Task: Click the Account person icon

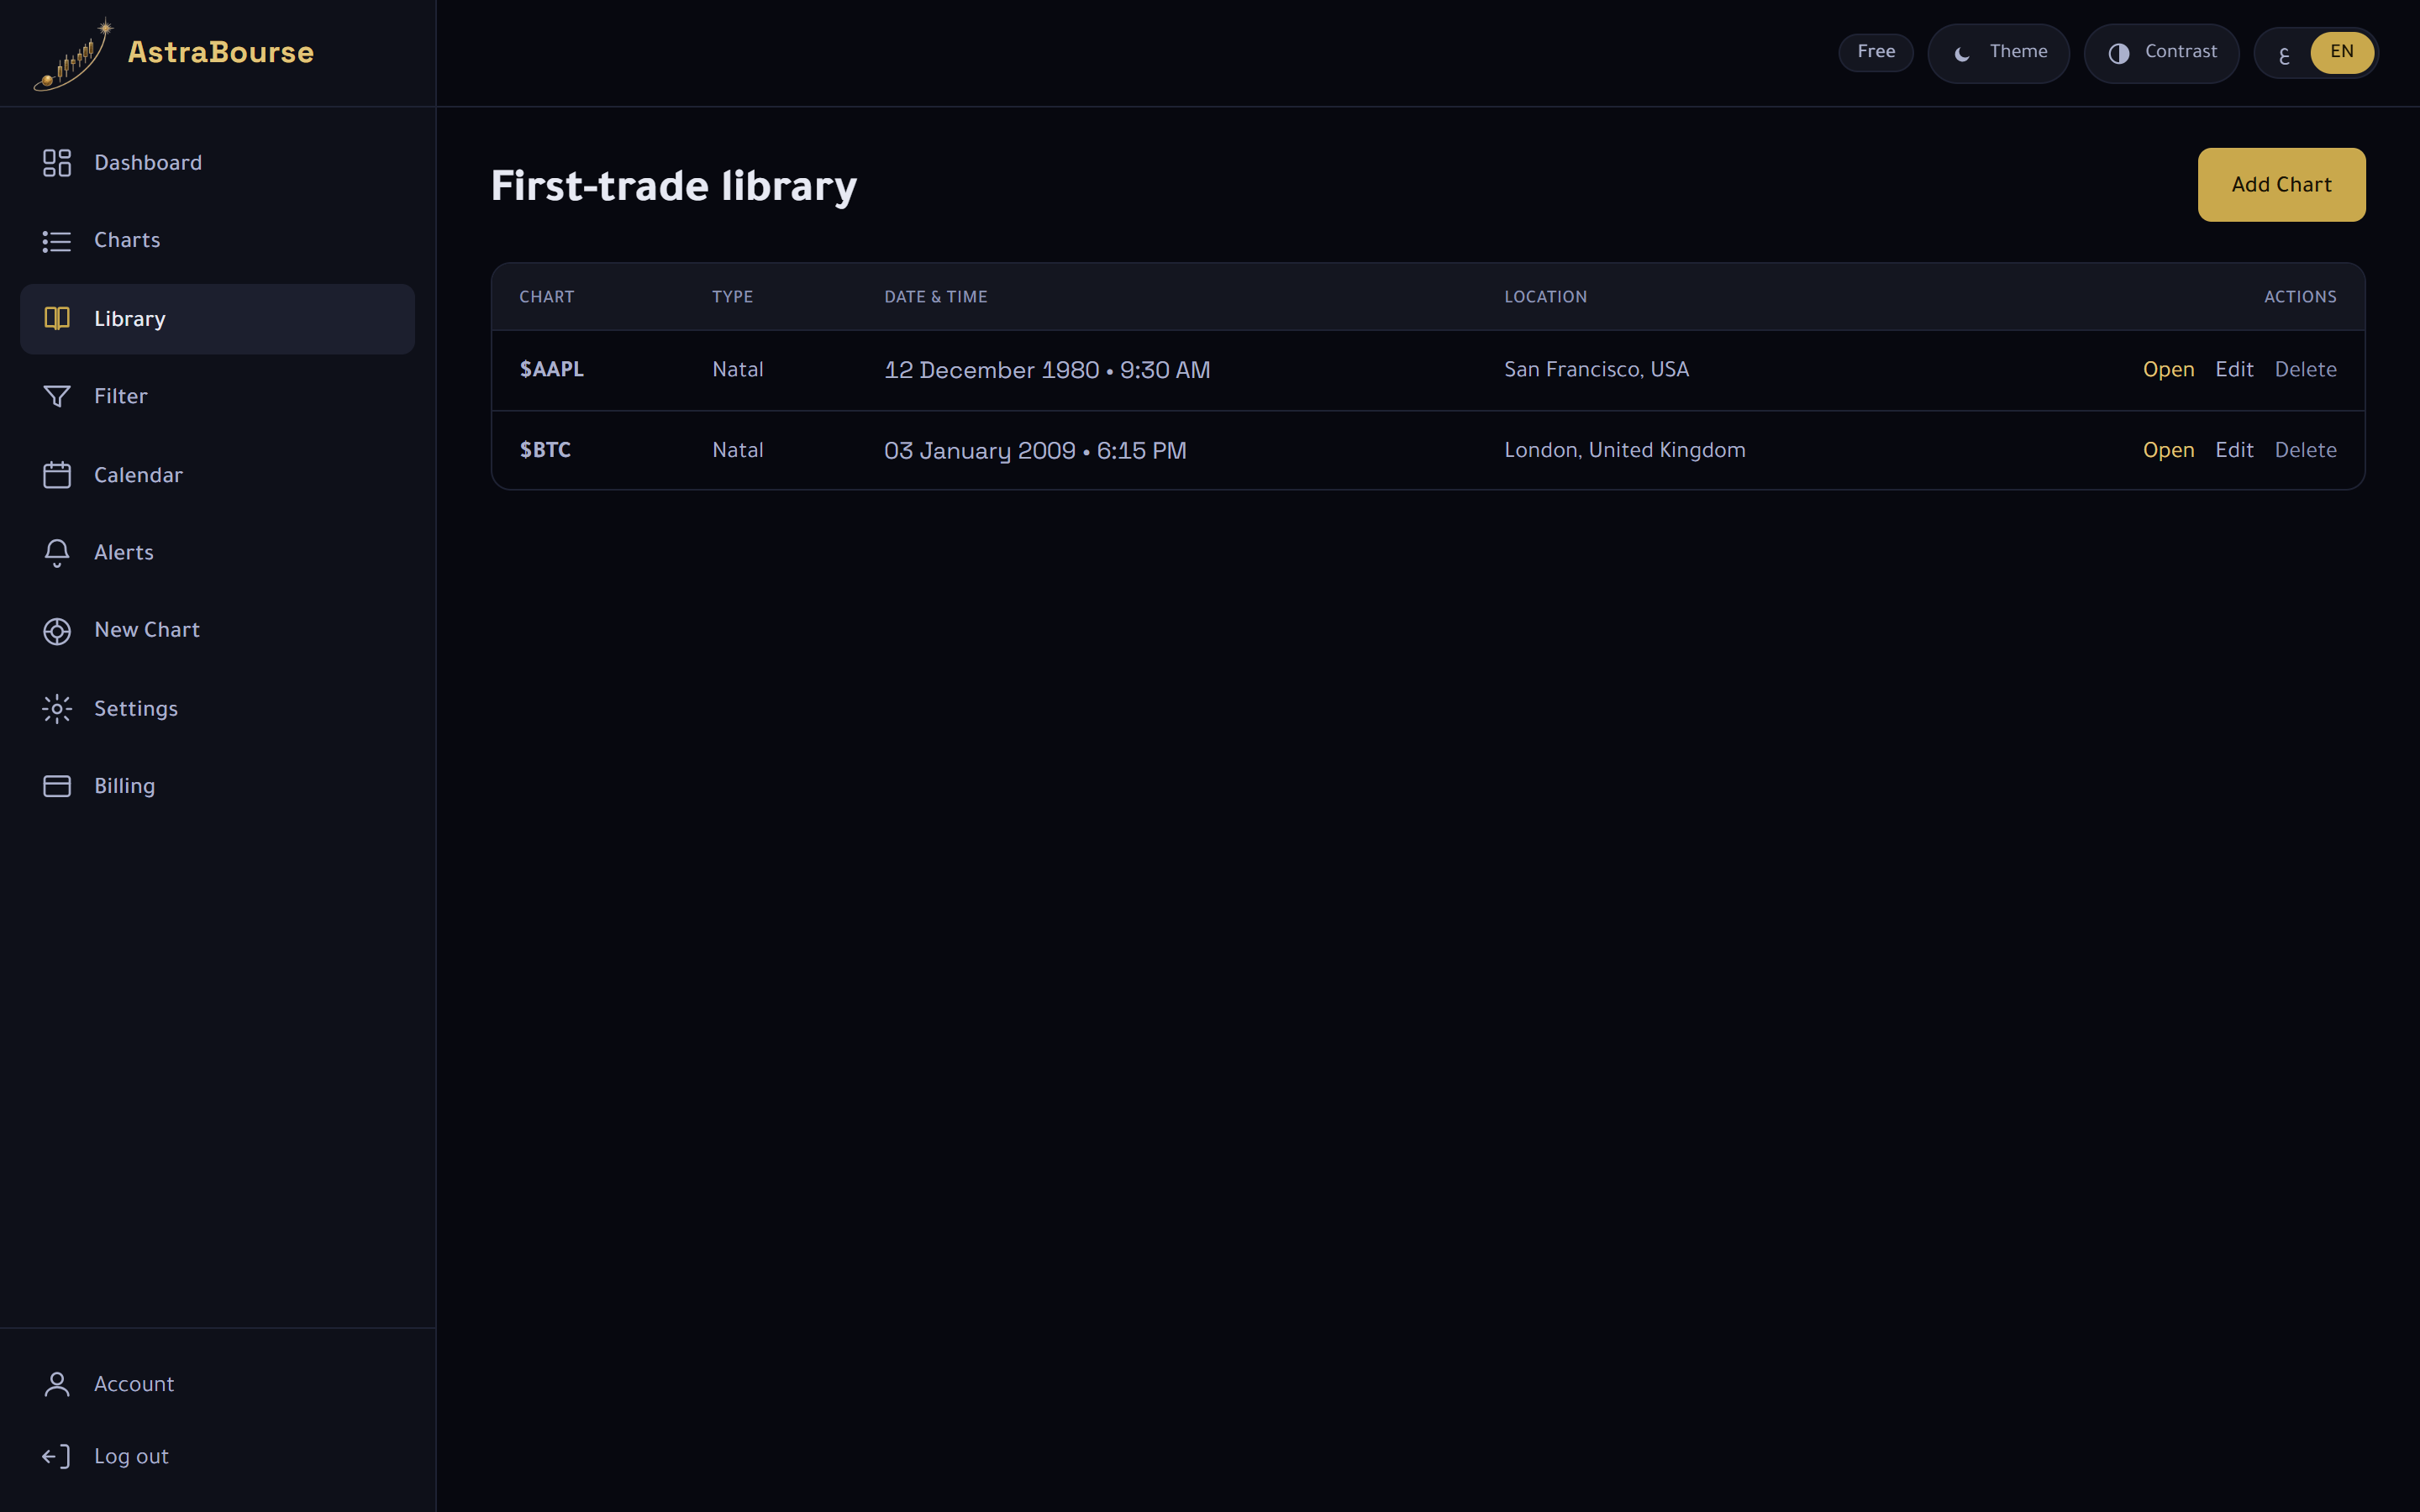Action: point(57,1384)
